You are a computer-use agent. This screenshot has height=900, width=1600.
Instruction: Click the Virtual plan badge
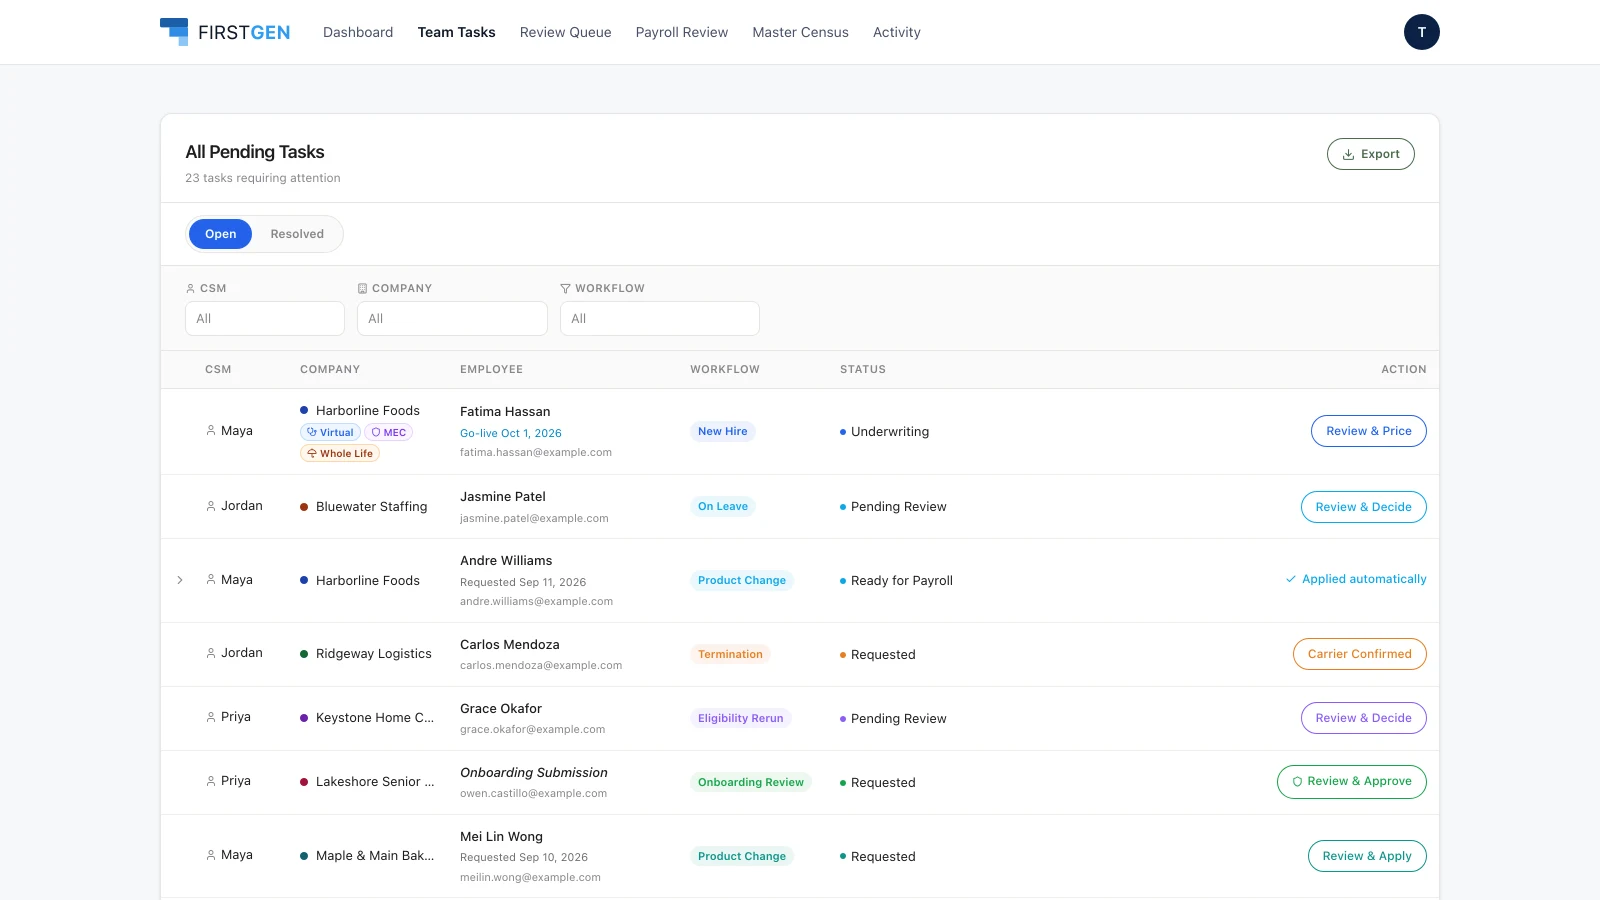[x=330, y=432]
